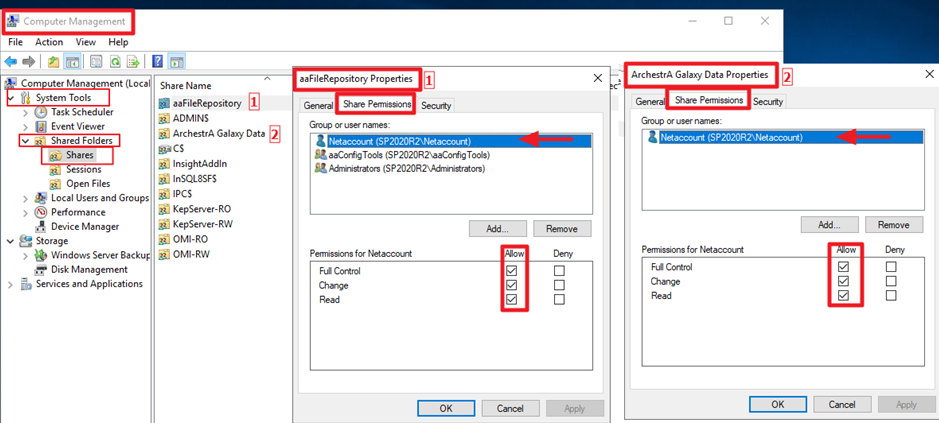The image size is (939, 423).
Task: Click the Properties toolbar icon
Action: click(96, 61)
